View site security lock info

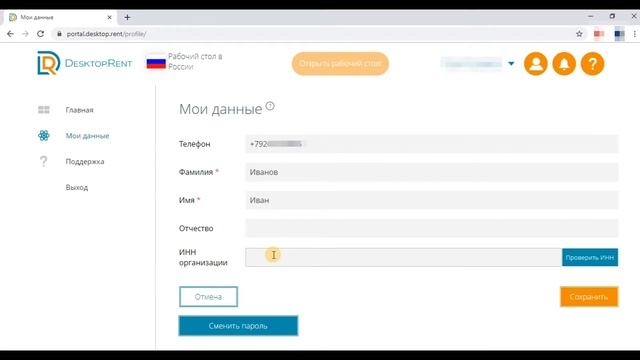[59, 34]
